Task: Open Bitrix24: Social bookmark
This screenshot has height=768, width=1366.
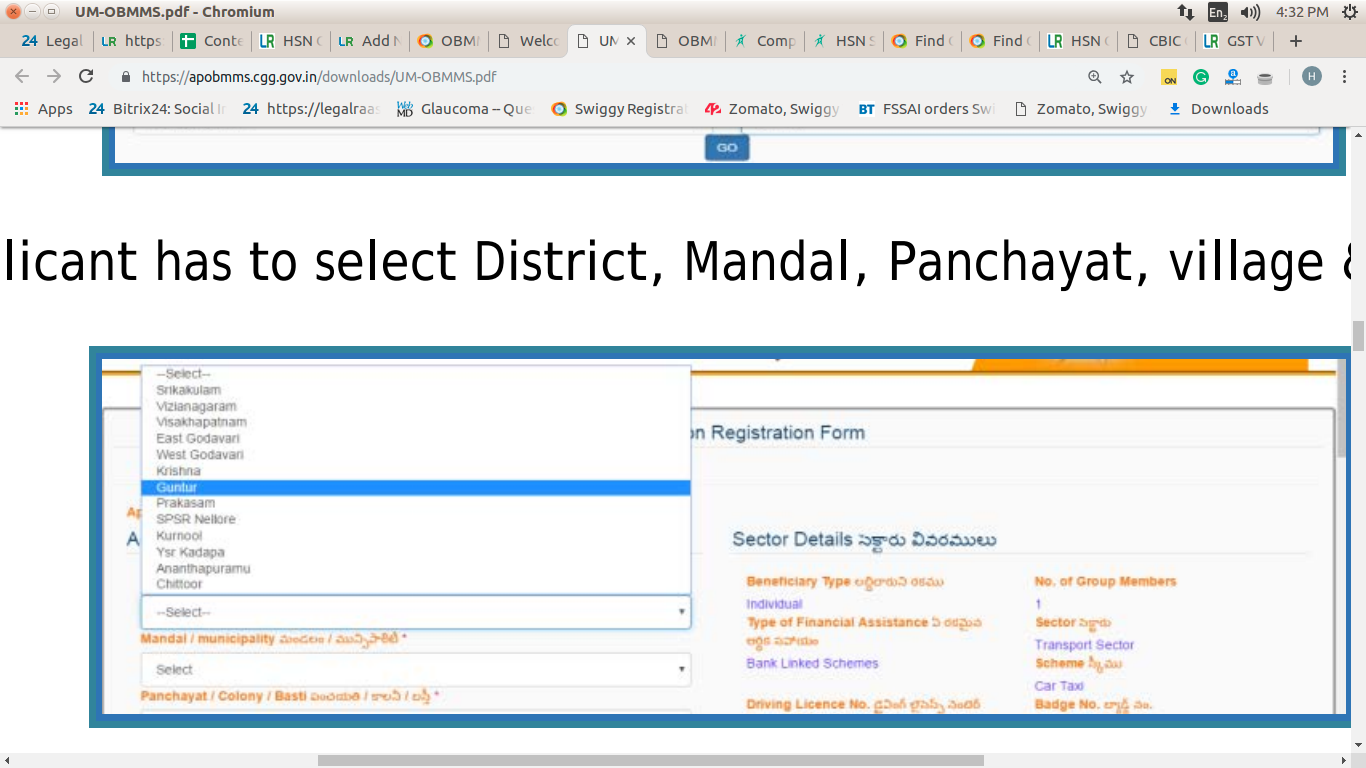Action: [157, 109]
